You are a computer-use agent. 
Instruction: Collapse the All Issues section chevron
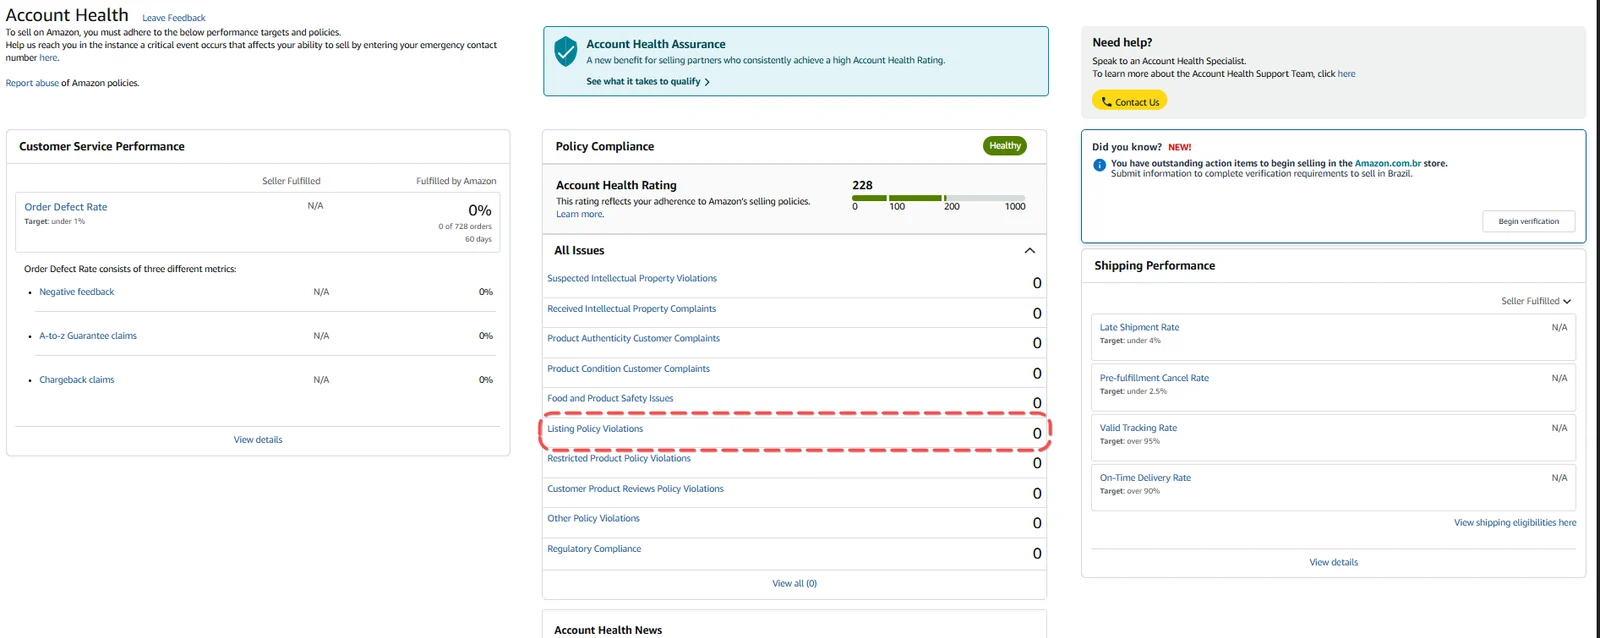(x=1029, y=250)
